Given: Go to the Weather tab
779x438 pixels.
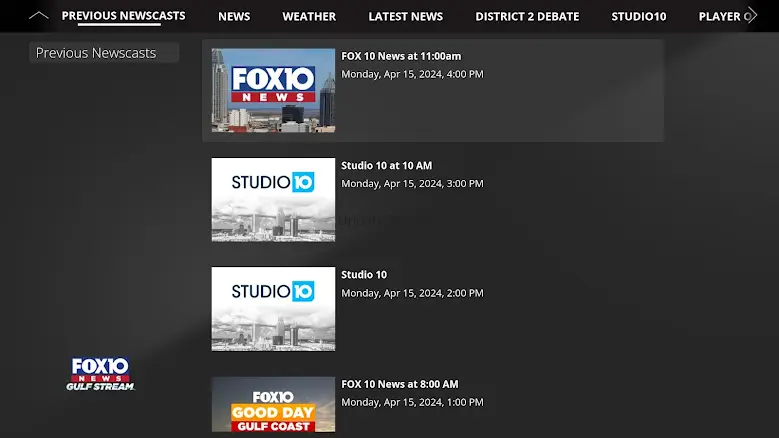Looking at the screenshot, I should point(309,16).
